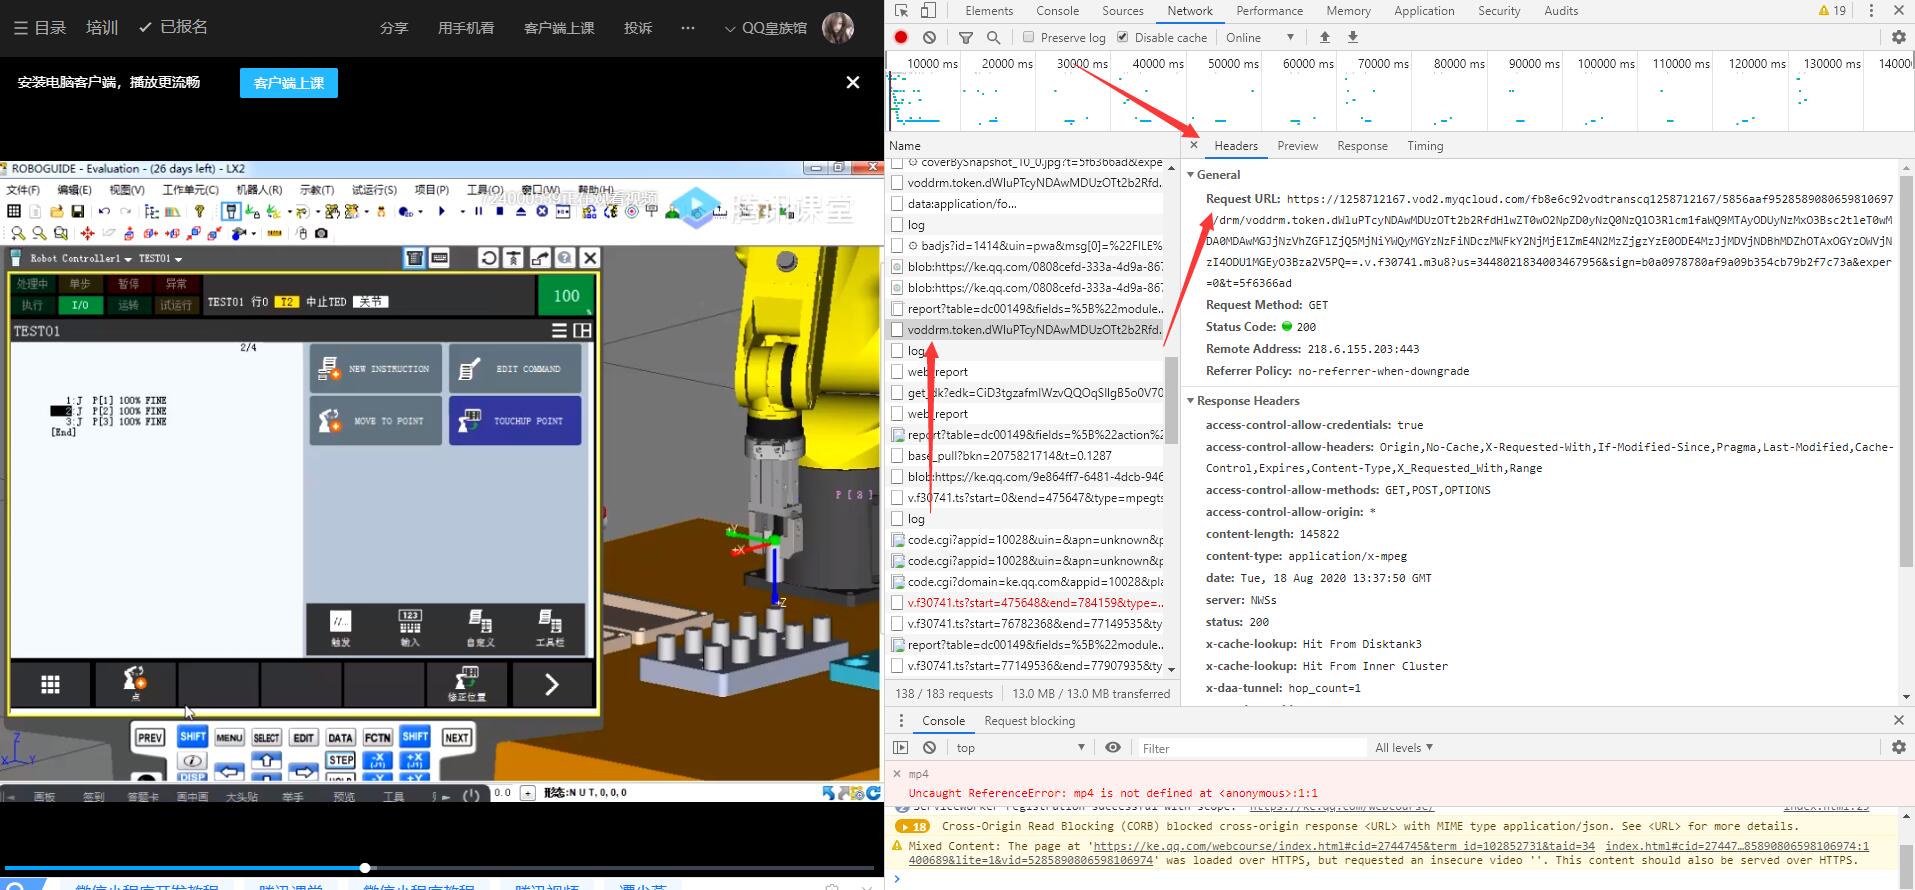Clear the network log

[929, 37]
